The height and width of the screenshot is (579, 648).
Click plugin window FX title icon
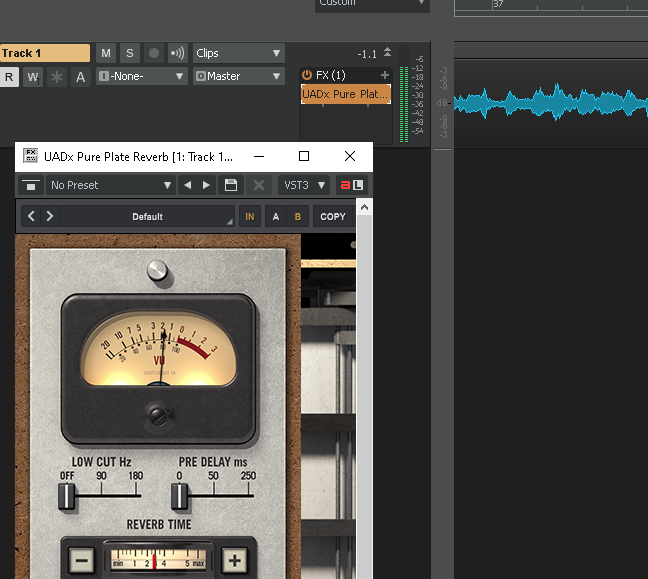tap(30, 156)
